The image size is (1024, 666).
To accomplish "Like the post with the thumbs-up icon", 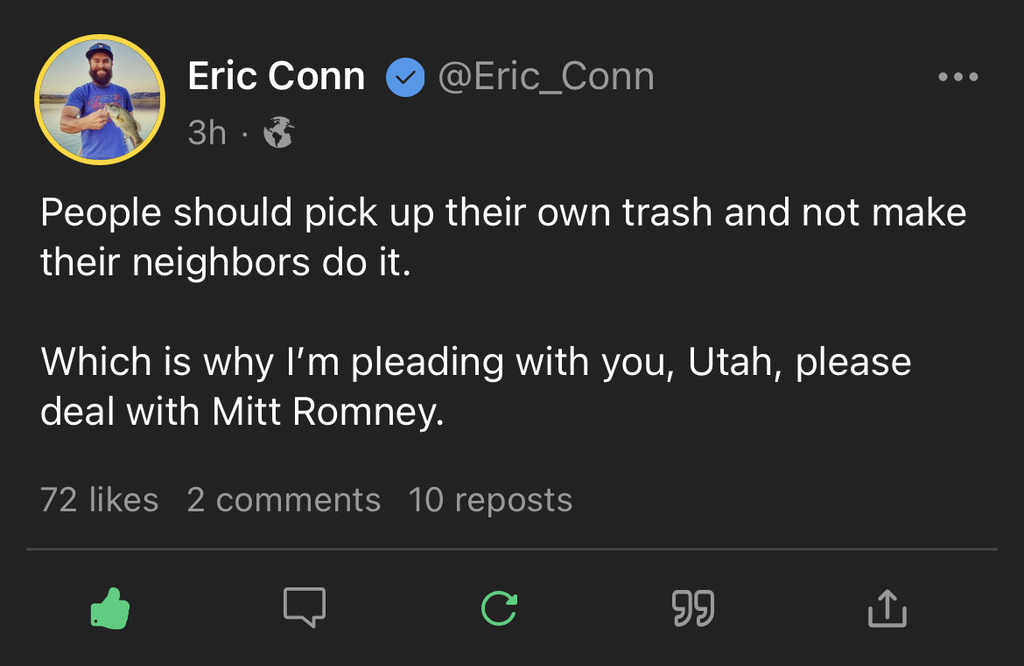I will [111, 607].
